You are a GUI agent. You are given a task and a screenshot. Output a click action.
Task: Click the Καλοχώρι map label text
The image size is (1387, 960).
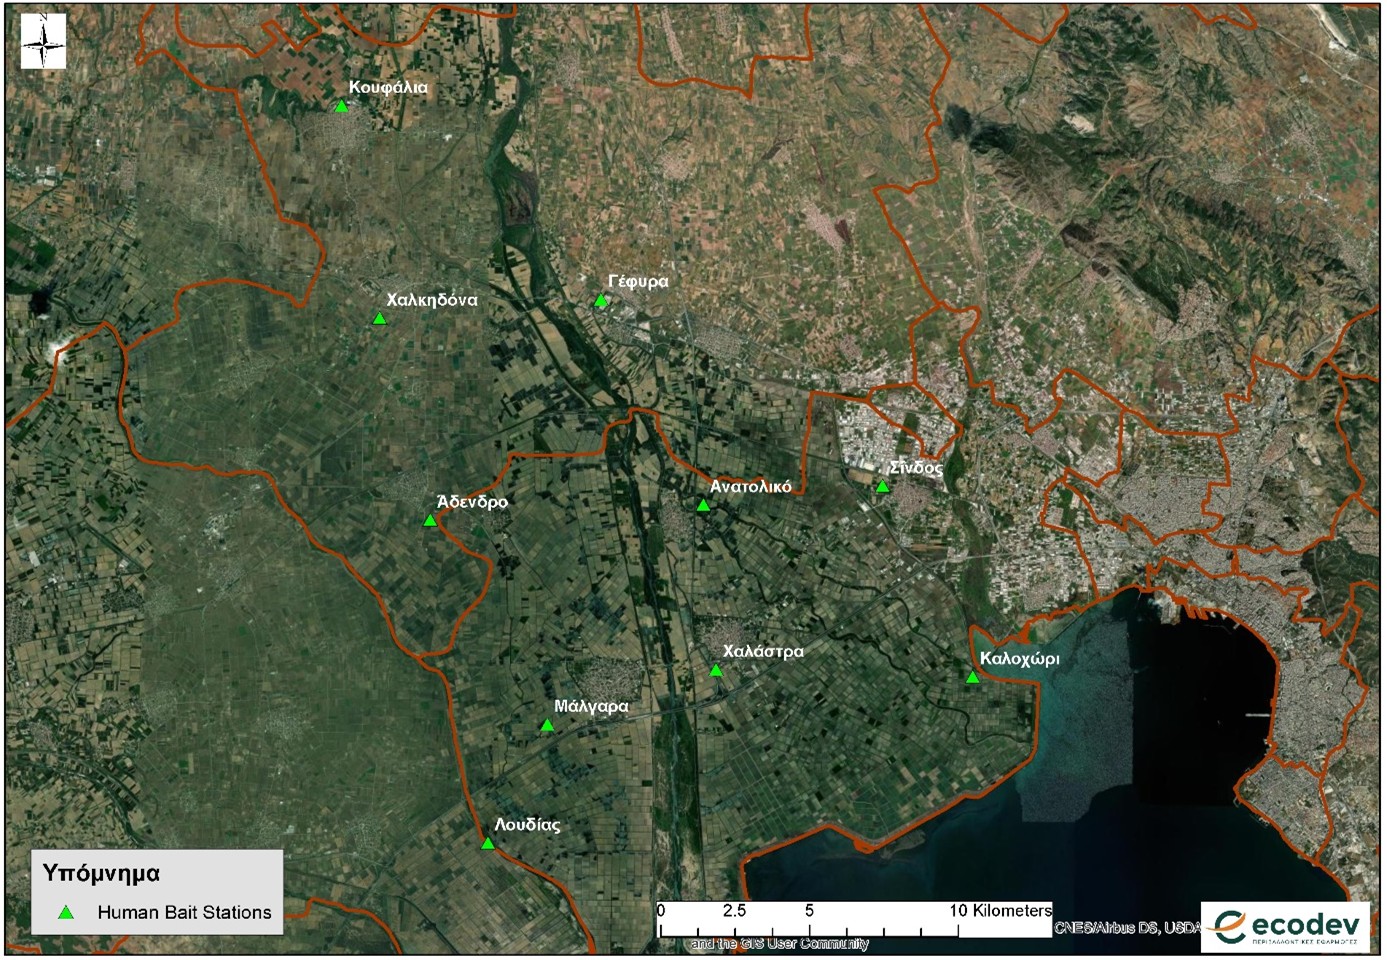click(x=1019, y=658)
